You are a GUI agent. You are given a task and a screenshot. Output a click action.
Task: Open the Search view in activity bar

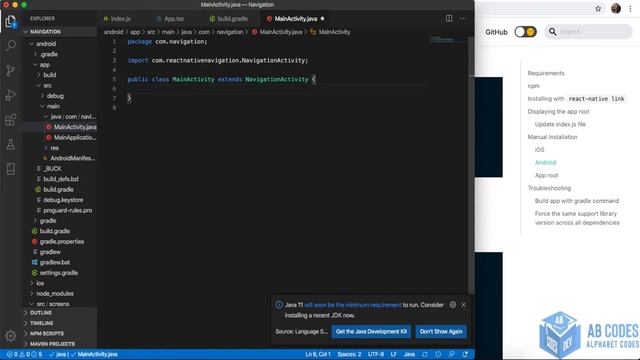coord(11,45)
